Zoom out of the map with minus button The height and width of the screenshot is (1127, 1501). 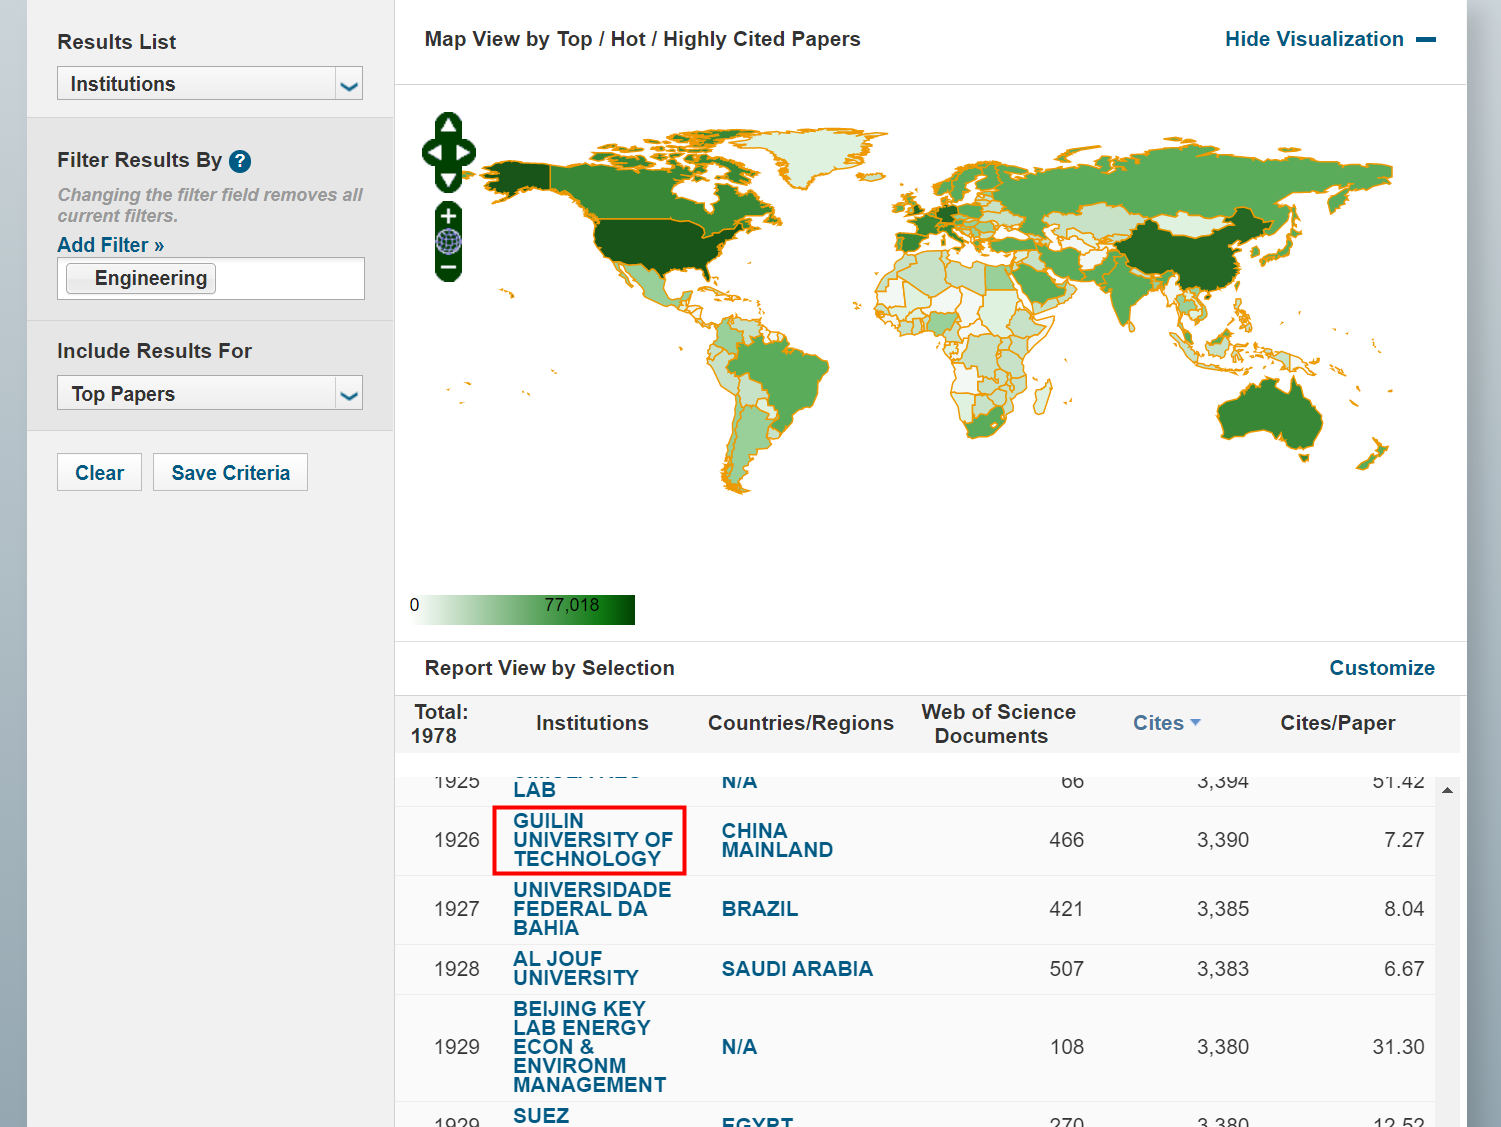pos(448,268)
